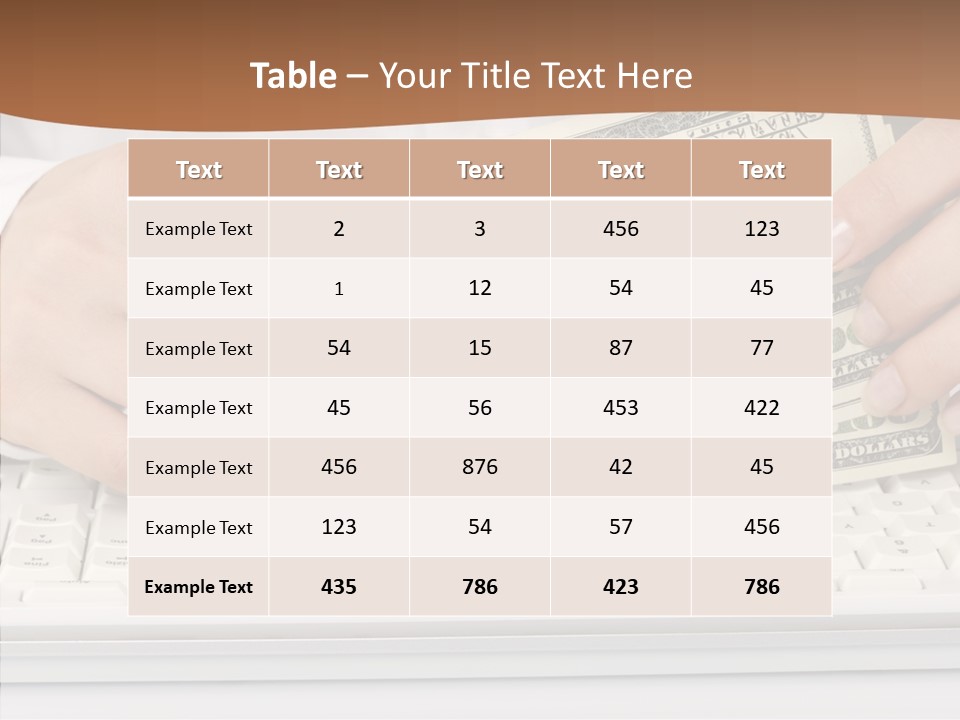Select the cell with value 3
The image size is (960, 720).
[480, 228]
